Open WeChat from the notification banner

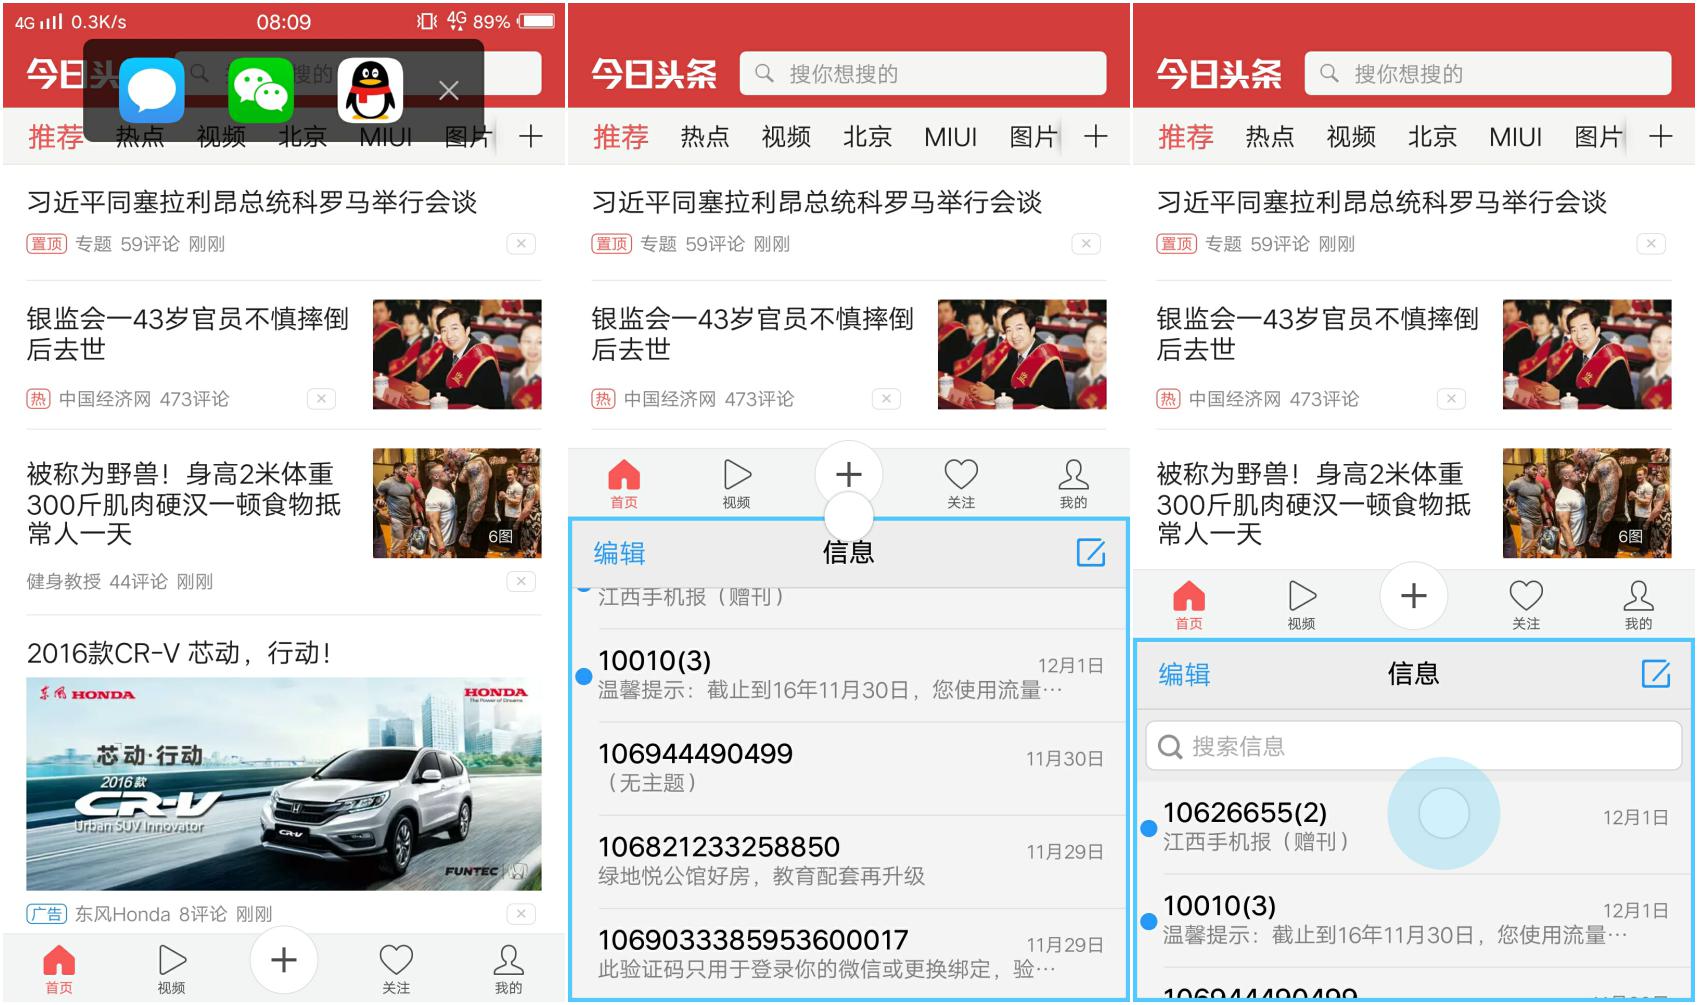pyautogui.click(x=260, y=91)
